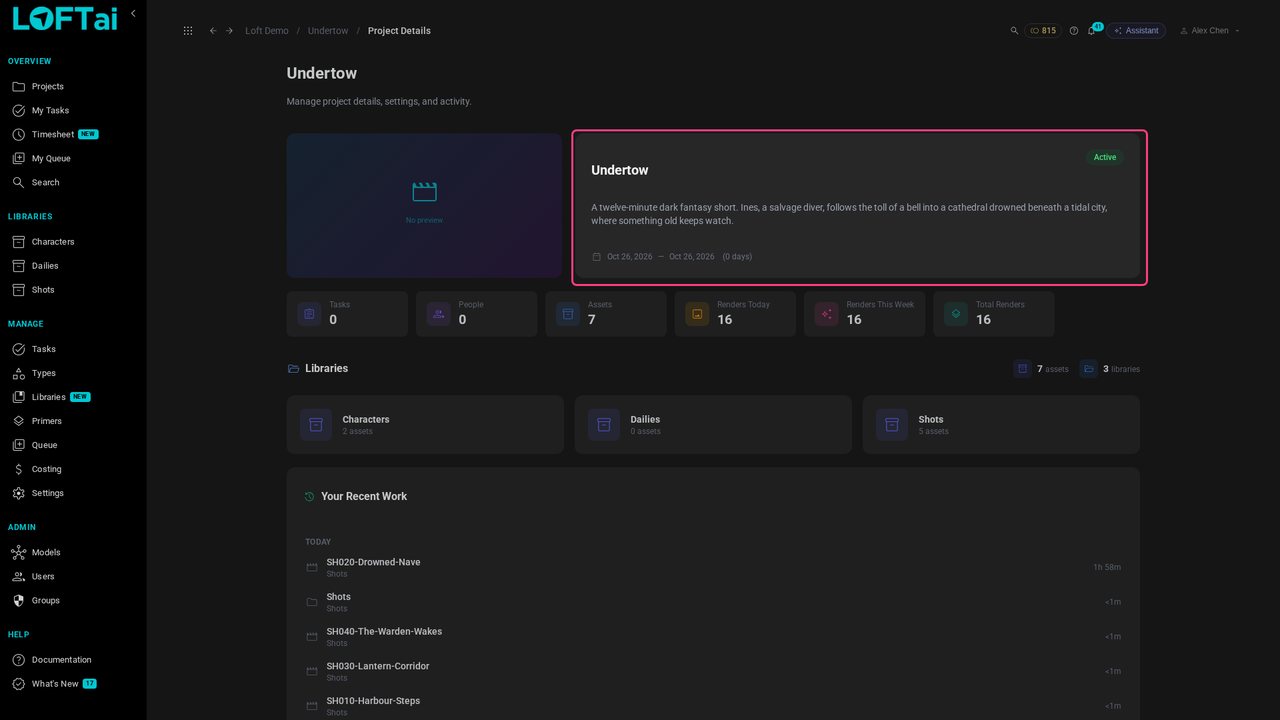This screenshot has height=720, width=1280.
Task: Go forward with the right arrow
Action: coord(229,31)
